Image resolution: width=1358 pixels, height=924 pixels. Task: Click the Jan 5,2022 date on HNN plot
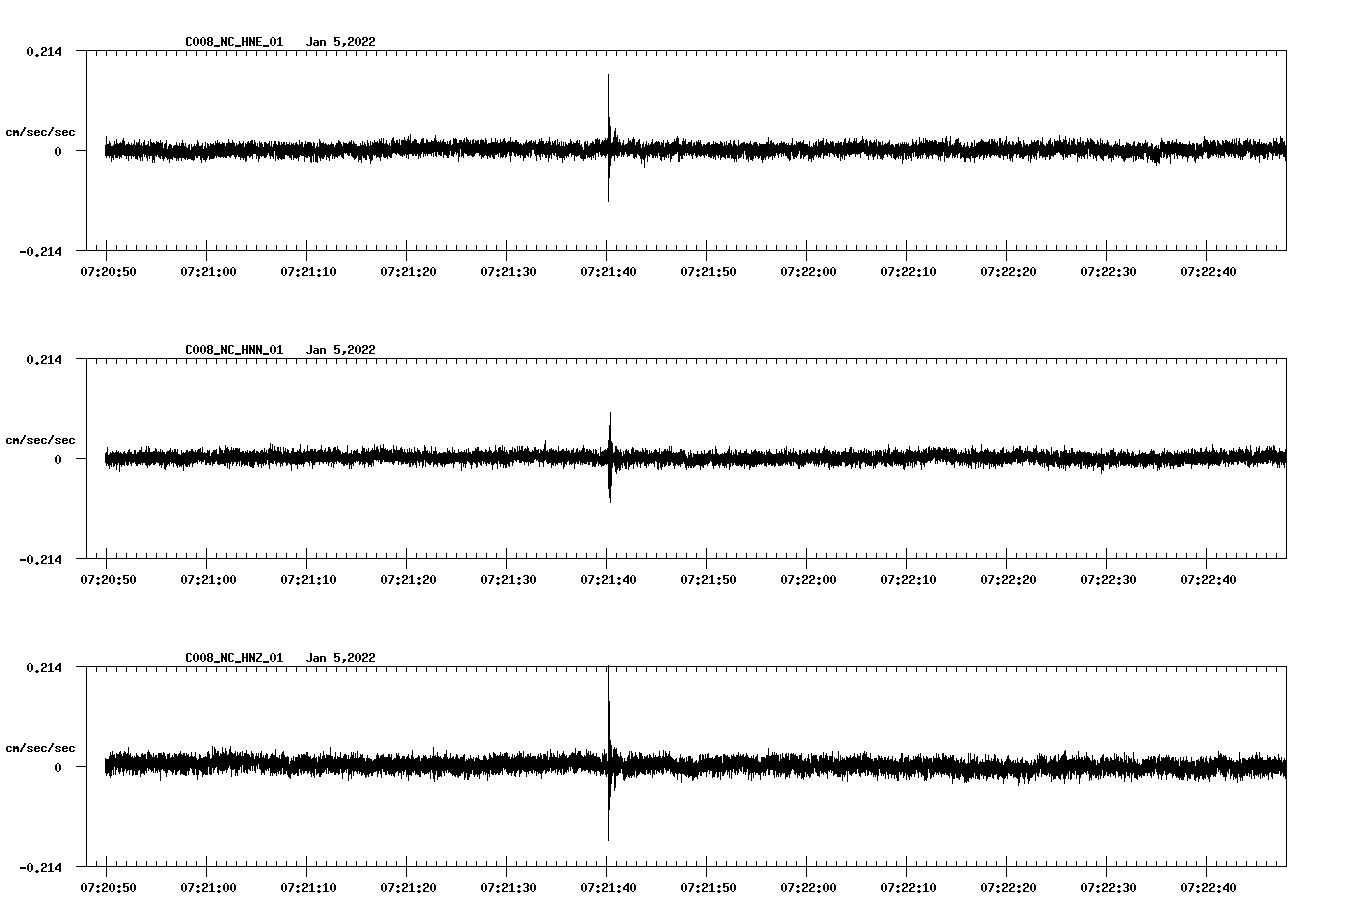tap(341, 350)
